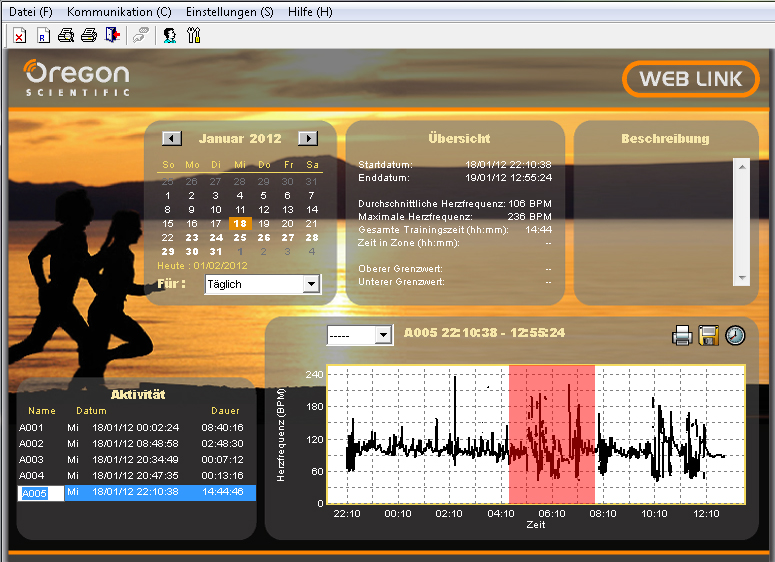Open print preview from the toolbar
This screenshot has width=775, height=562.
(66, 36)
